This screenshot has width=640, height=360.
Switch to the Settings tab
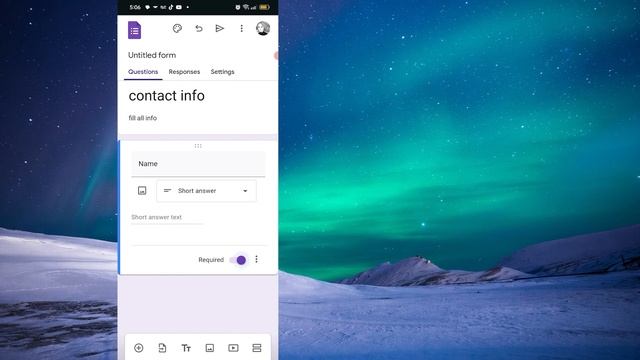[222, 71]
